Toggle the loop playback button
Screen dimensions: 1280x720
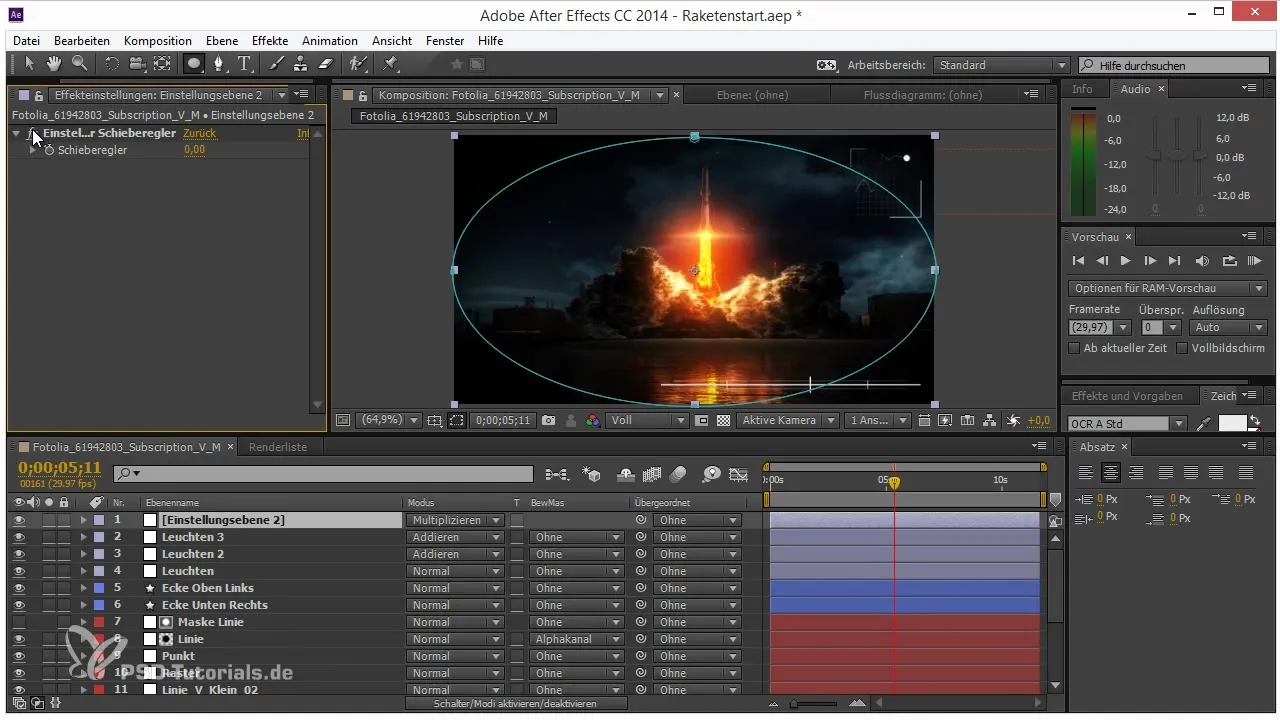tap(1229, 261)
